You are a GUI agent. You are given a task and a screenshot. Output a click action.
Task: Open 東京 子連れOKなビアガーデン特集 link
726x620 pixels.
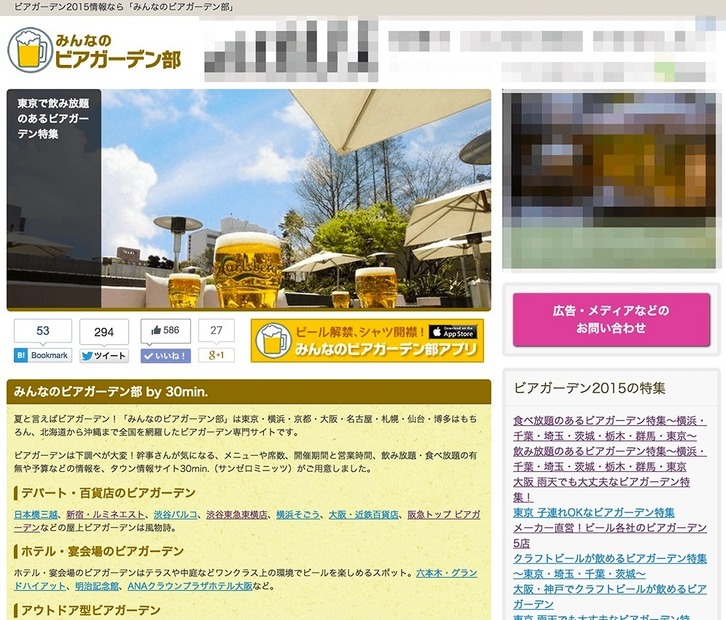[x=594, y=513]
